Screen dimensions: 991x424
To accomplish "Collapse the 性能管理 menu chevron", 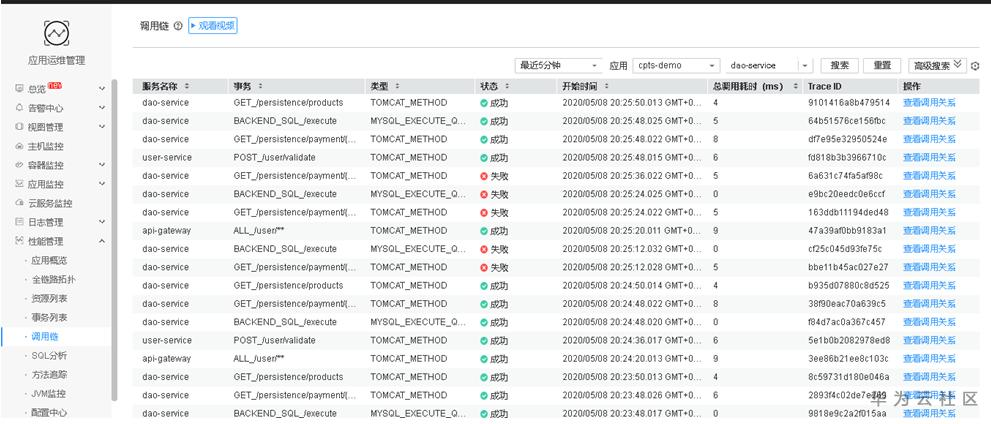I will pos(102,241).
